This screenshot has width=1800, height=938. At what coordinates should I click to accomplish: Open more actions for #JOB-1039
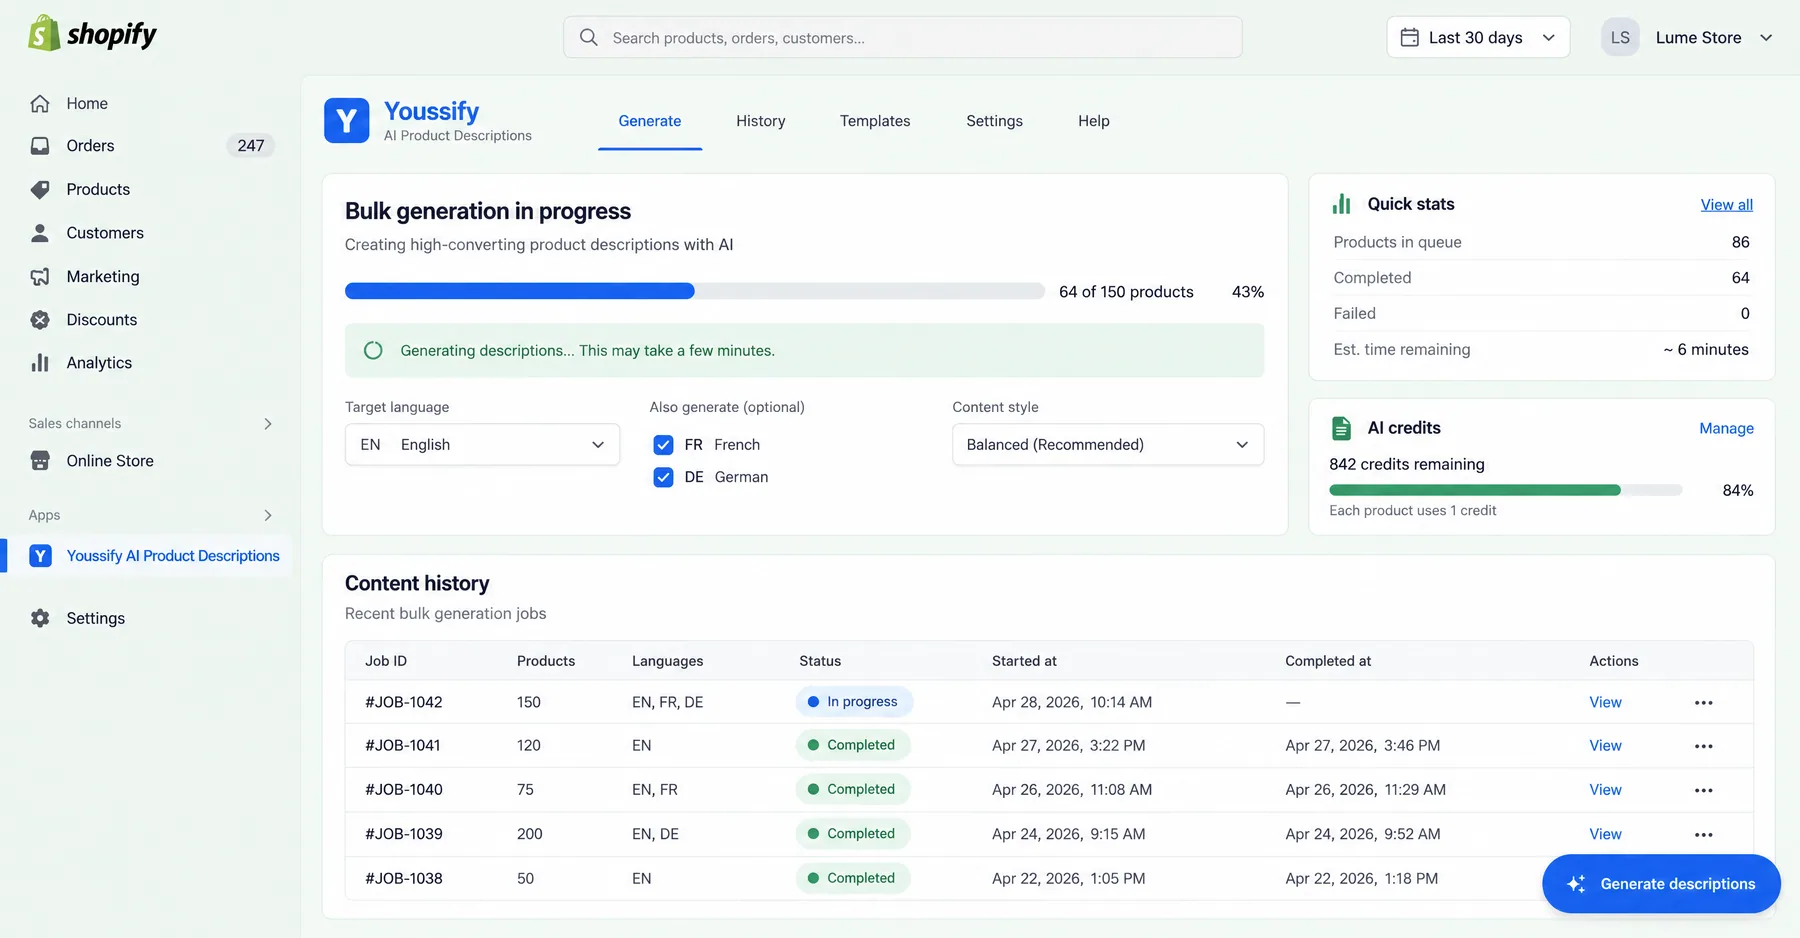point(1704,834)
